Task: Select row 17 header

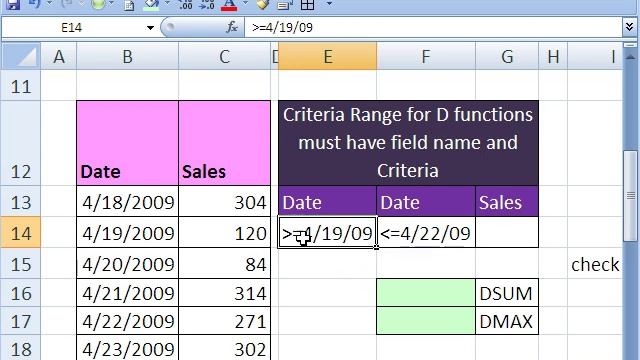Action: point(20,321)
